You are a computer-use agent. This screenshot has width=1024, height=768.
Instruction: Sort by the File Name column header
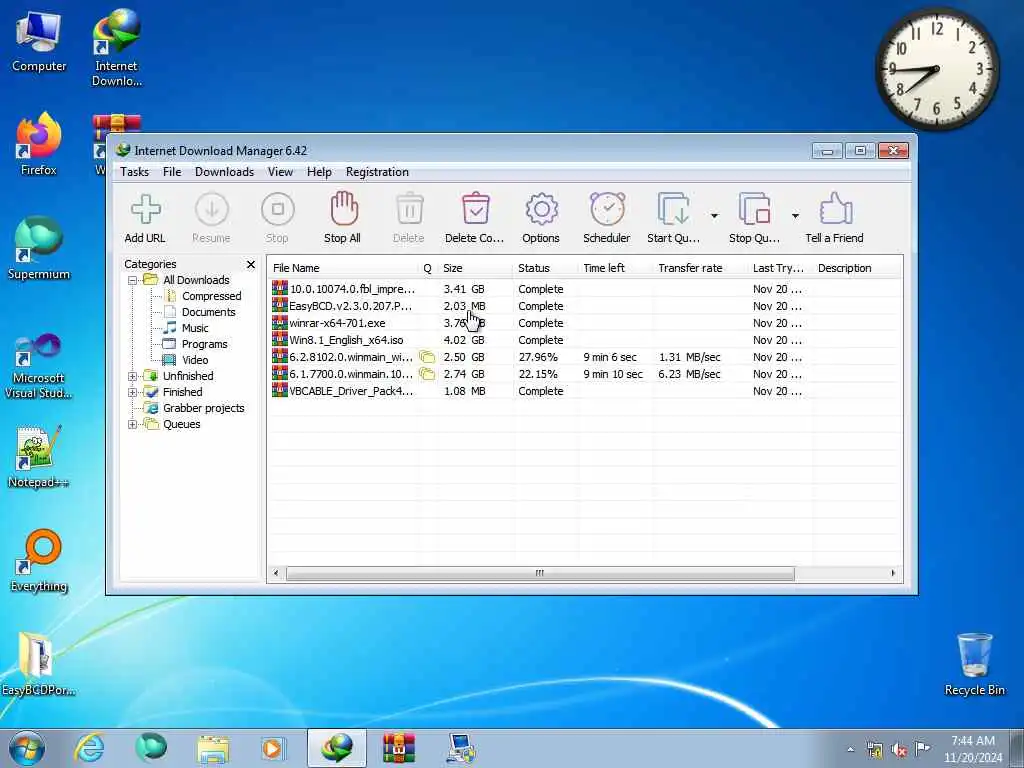point(343,268)
